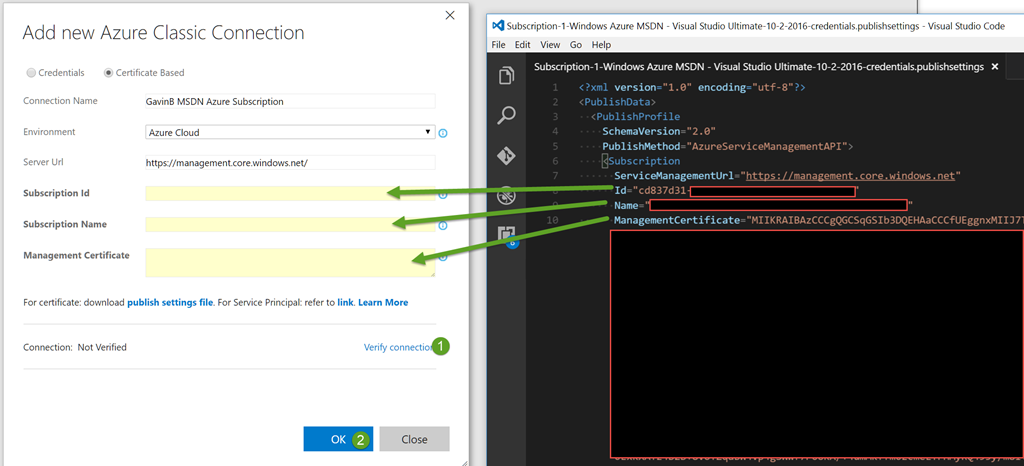The height and width of the screenshot is (466, 1024).
Task: Open the Search view in the activity bar
Action: click(x=507, y=115)
